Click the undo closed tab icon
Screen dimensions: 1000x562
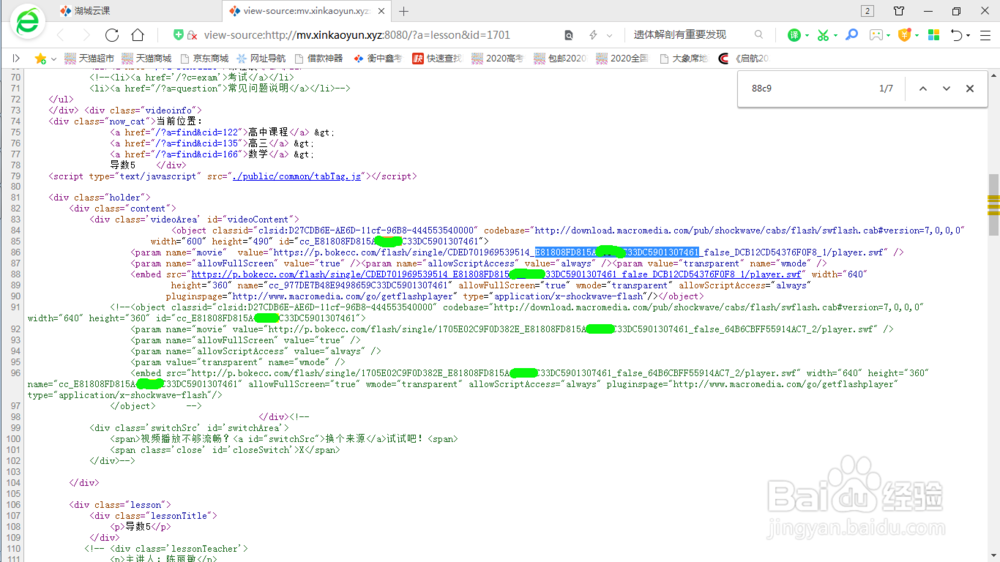(x=956, y=36)
